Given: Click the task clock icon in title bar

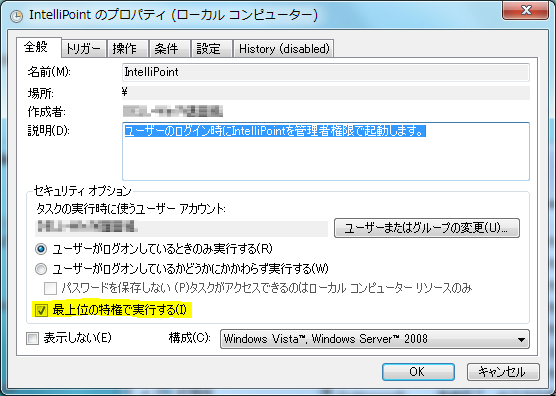Looking at the screenshot, I should (x=16, y=16).
